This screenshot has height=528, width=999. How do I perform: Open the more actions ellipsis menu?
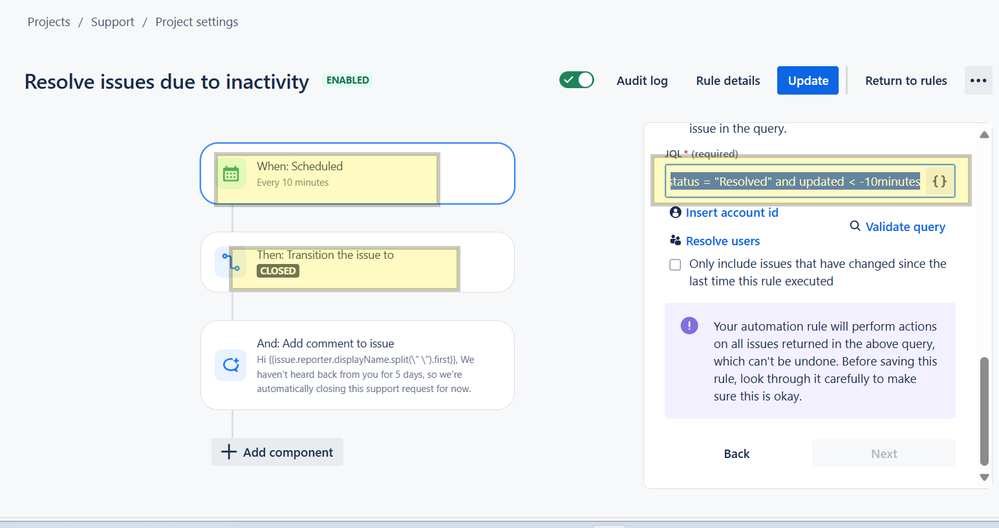978,81
